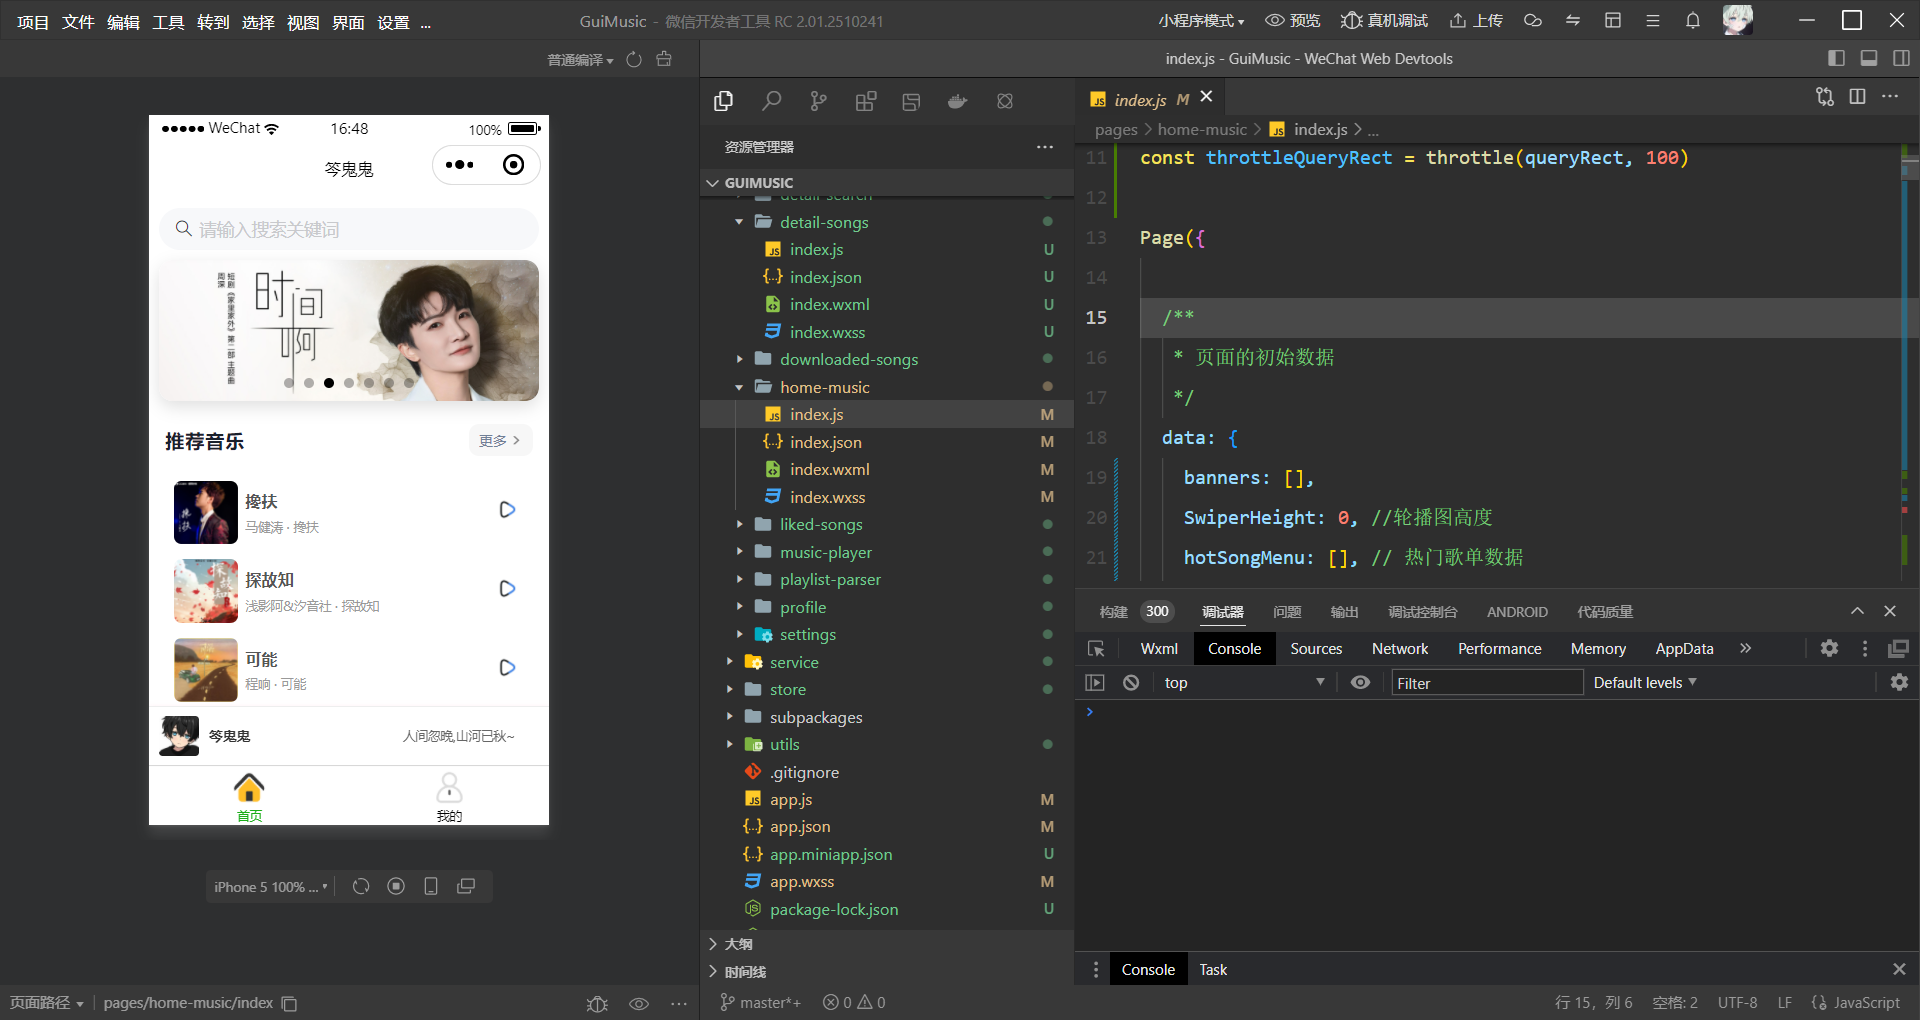Play the song 可能
Viewport: 1920px width, 1020px height.
tap(507, 667)
